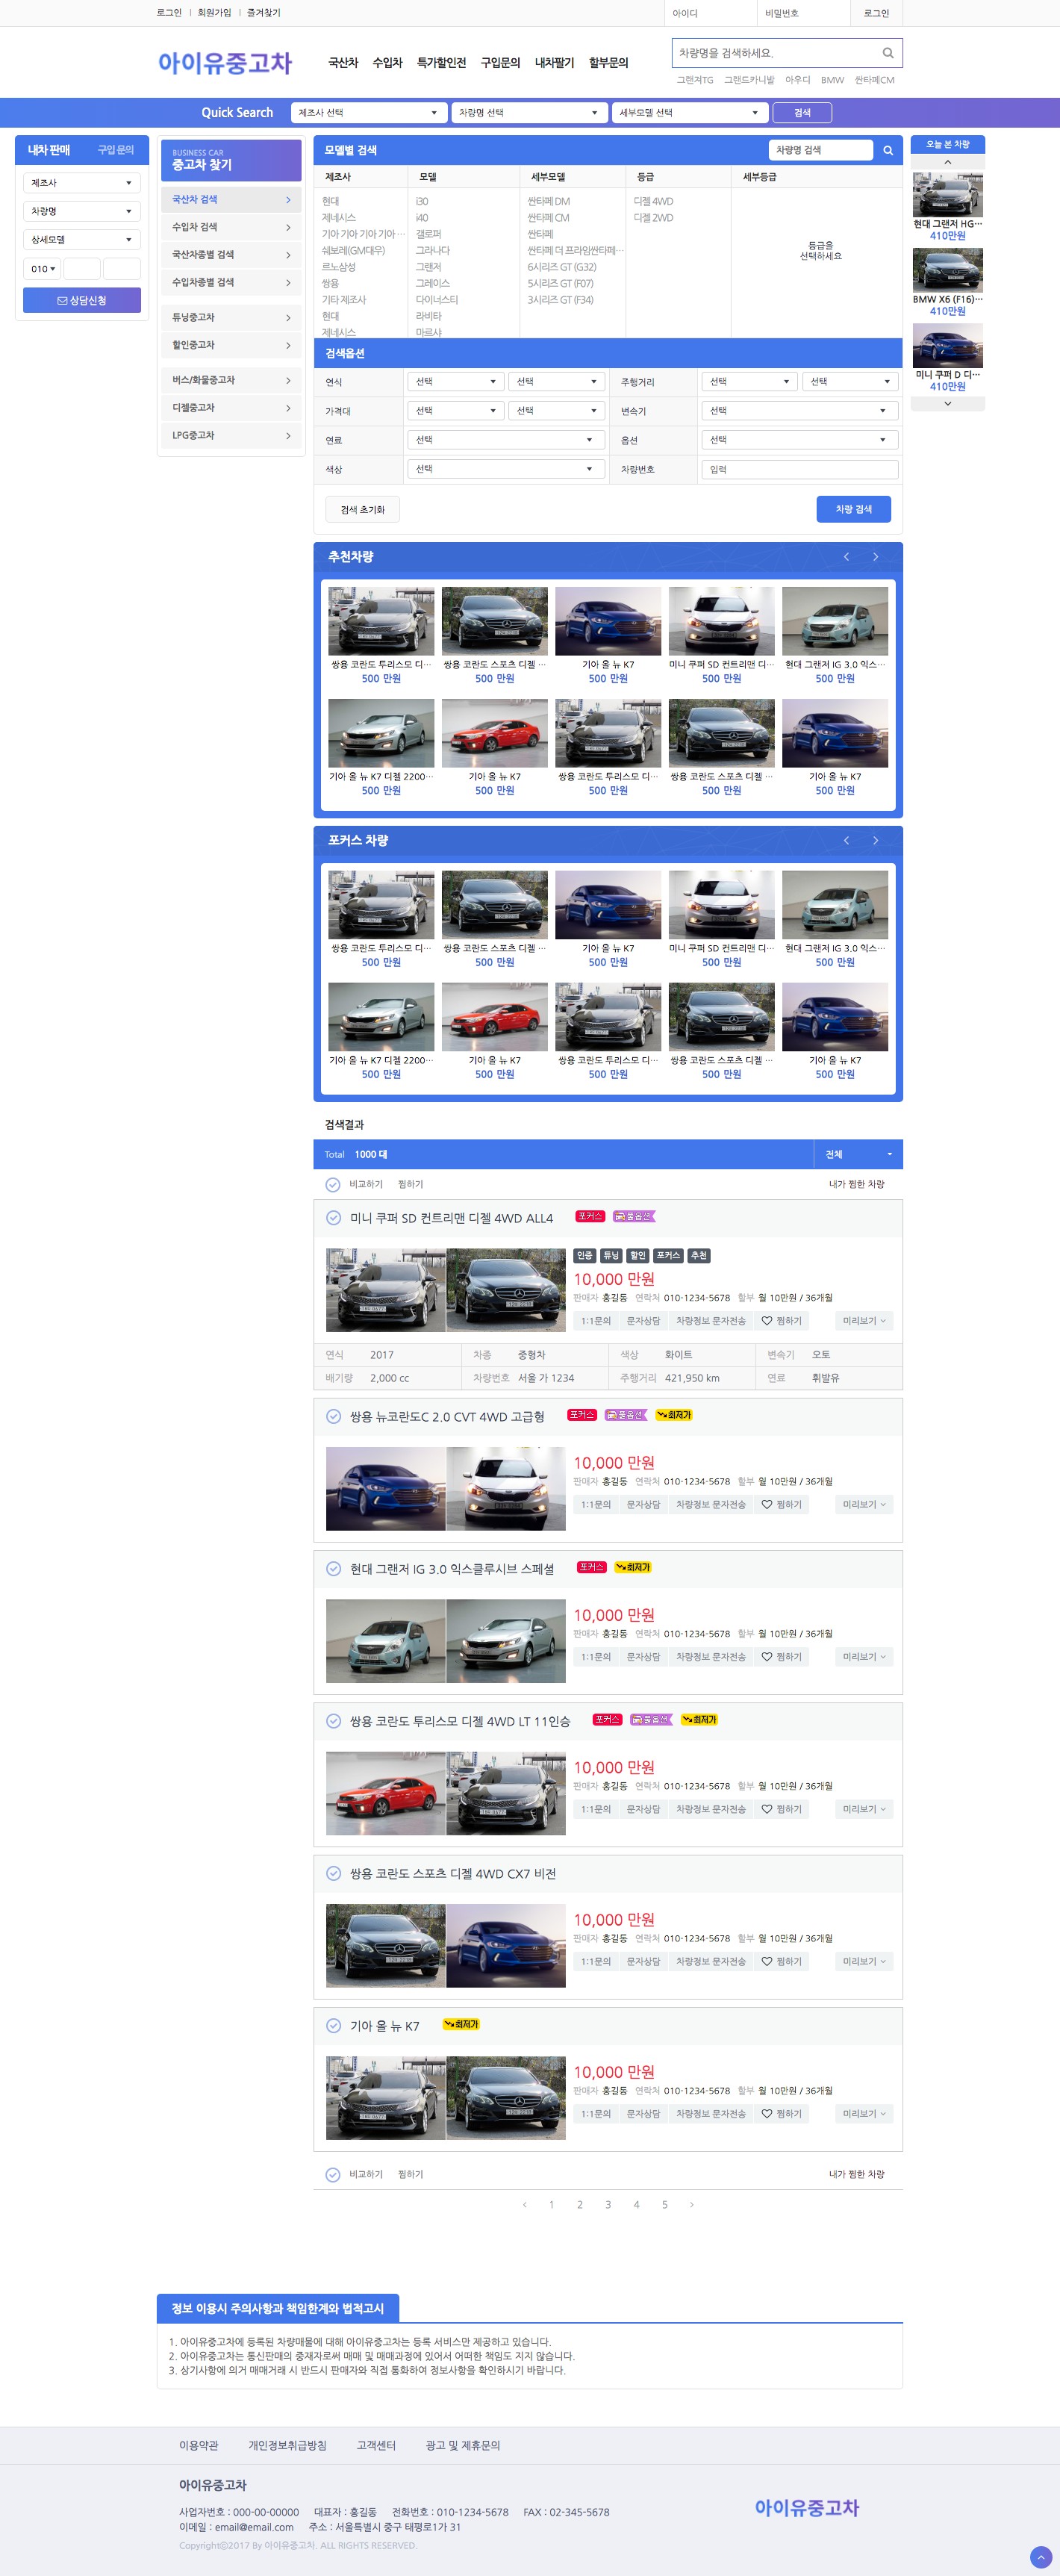Viewport: 1060px width, 2576px height.
Task: Click 아이유중고차 logo in header
Action: tap(224, 63)
